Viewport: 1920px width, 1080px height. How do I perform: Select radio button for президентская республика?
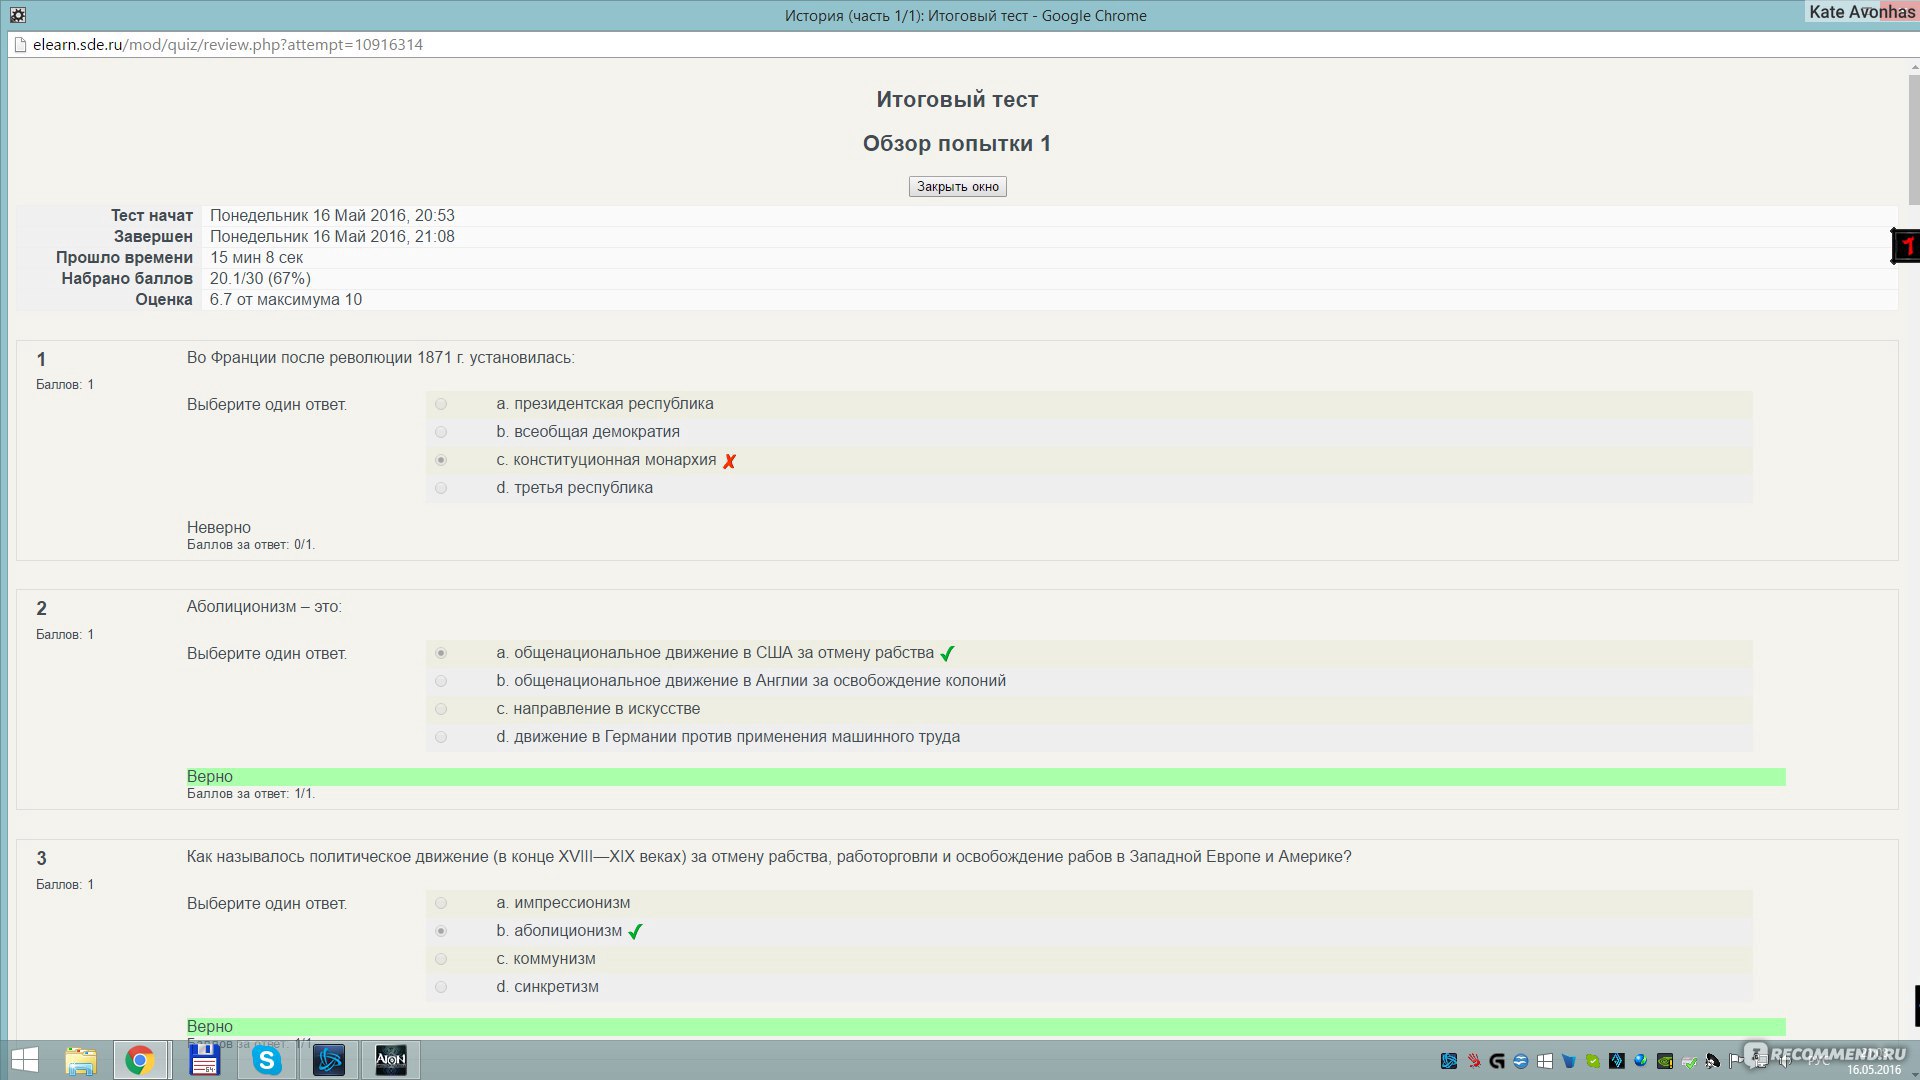pos(441,404)
